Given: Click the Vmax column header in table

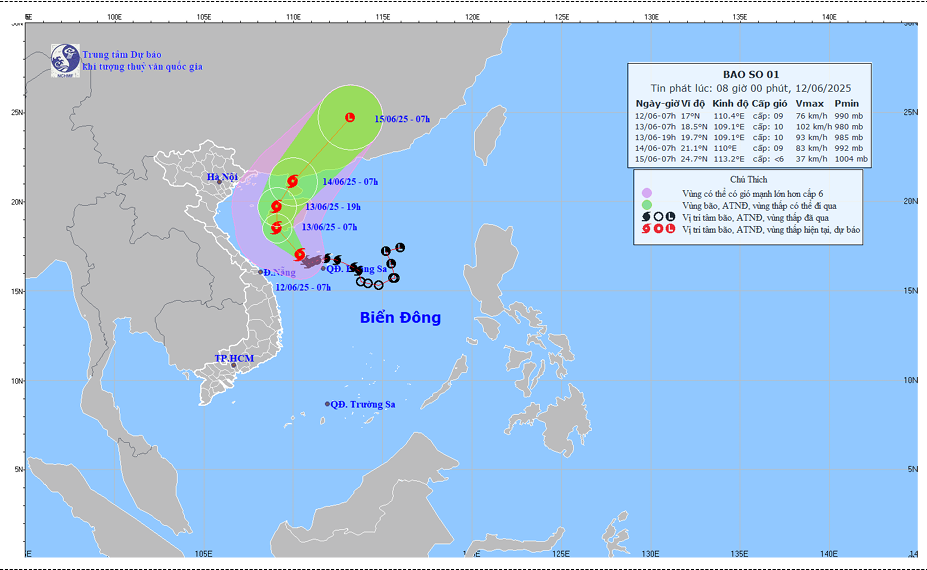Looking at the screenshot, I should tap(809, 103).
